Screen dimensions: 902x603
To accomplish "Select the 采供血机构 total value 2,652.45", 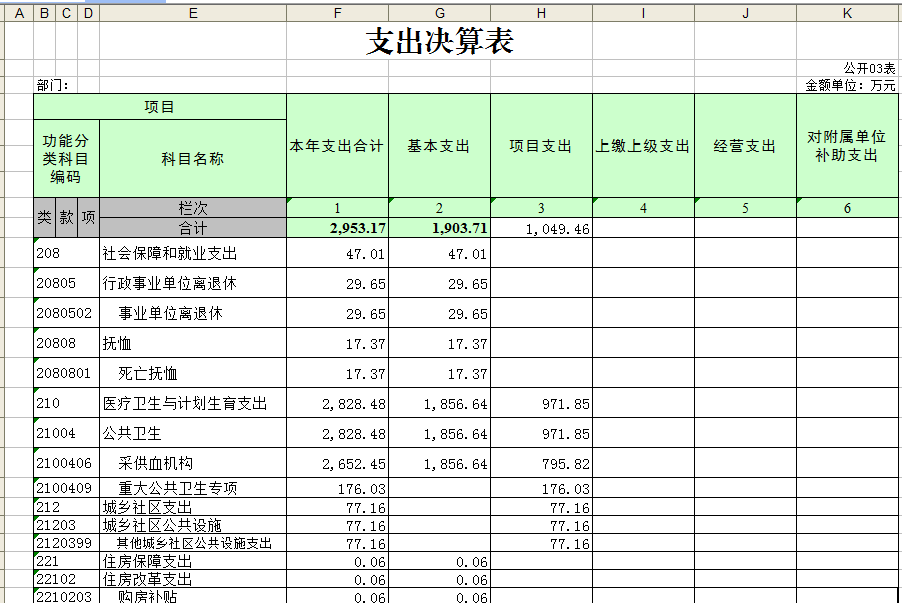I will coord(337,464).
